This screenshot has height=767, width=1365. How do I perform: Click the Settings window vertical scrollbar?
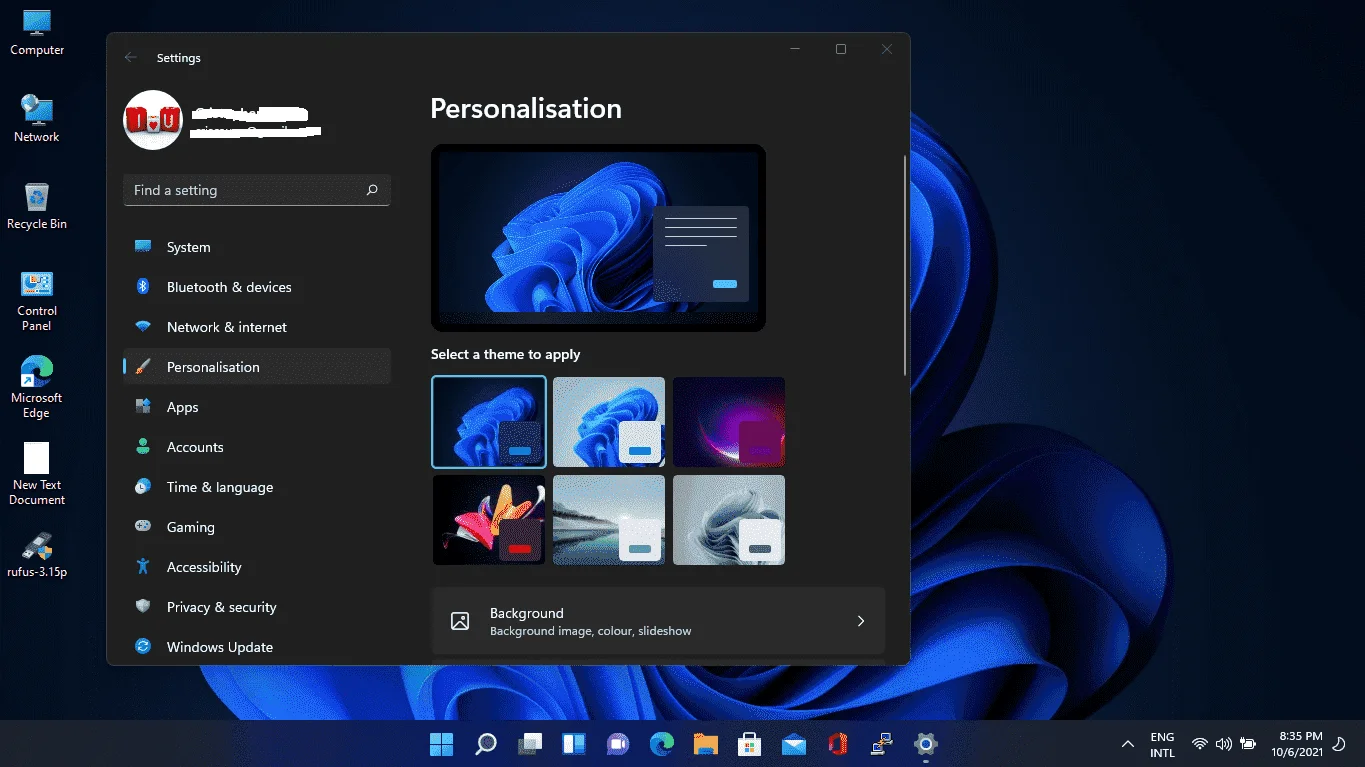click(905, 265)
